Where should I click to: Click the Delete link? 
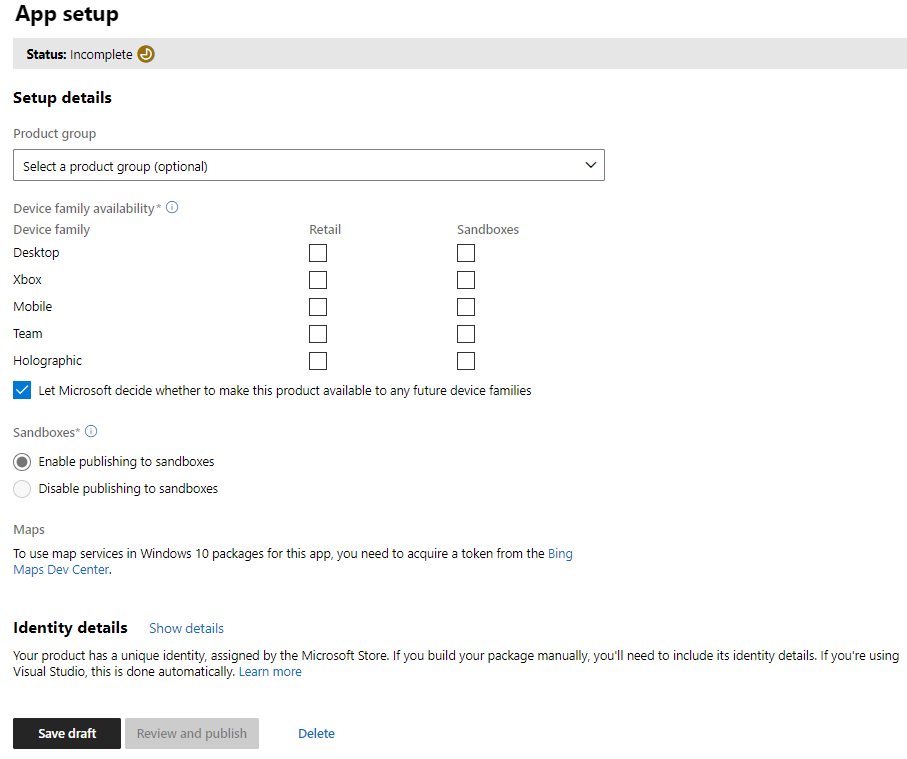coord(316,734)
